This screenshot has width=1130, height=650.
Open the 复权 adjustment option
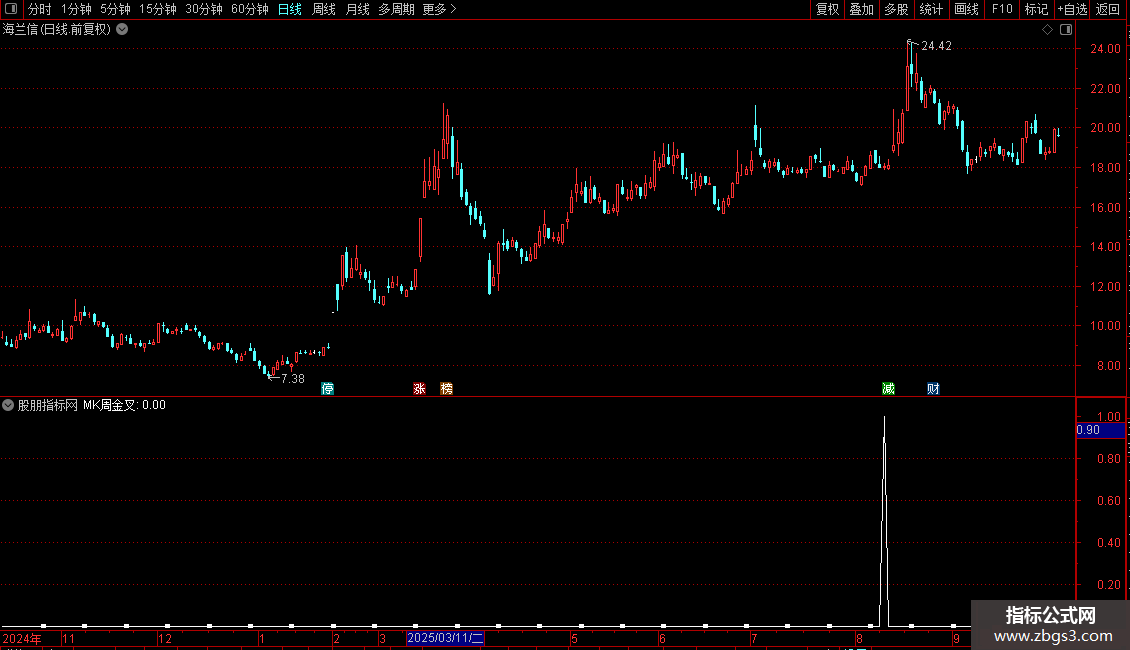827,9
